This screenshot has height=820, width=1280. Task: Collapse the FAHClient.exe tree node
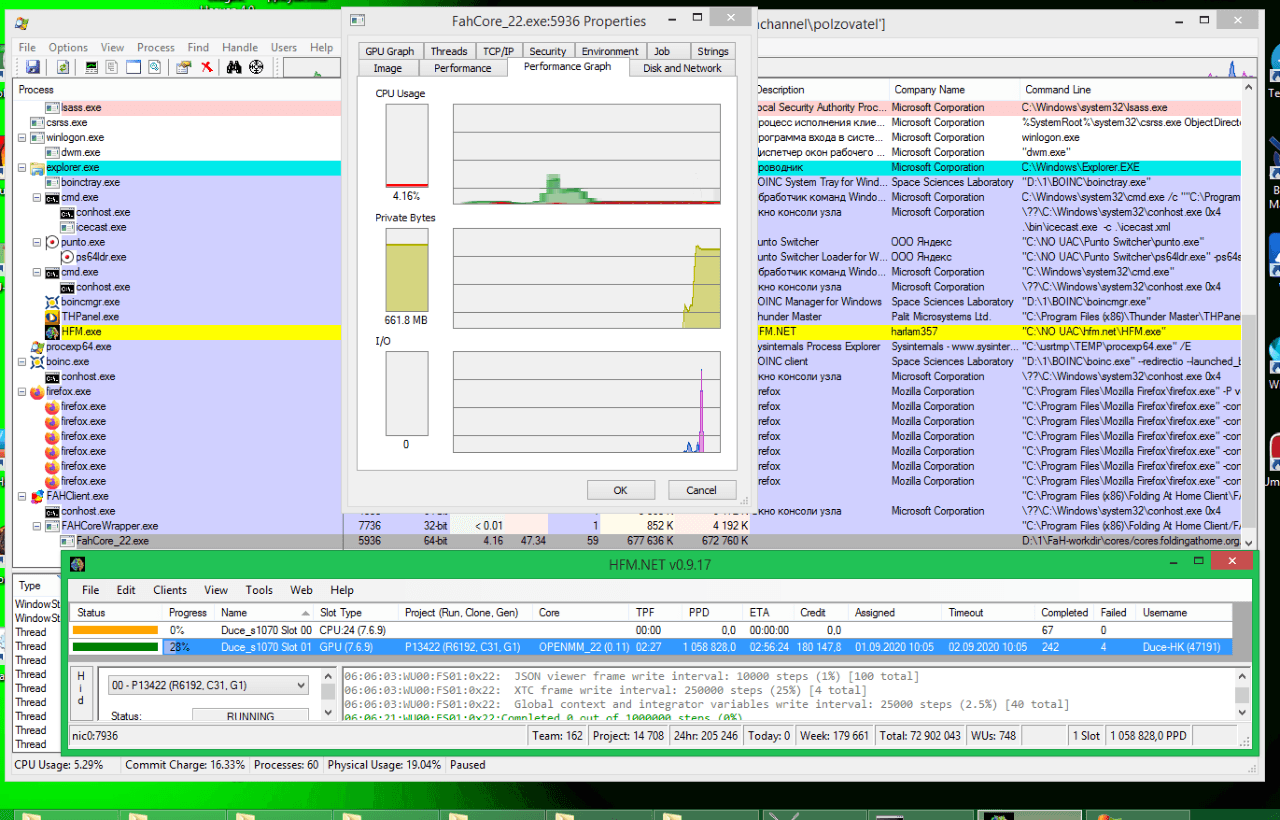(23, 496)
